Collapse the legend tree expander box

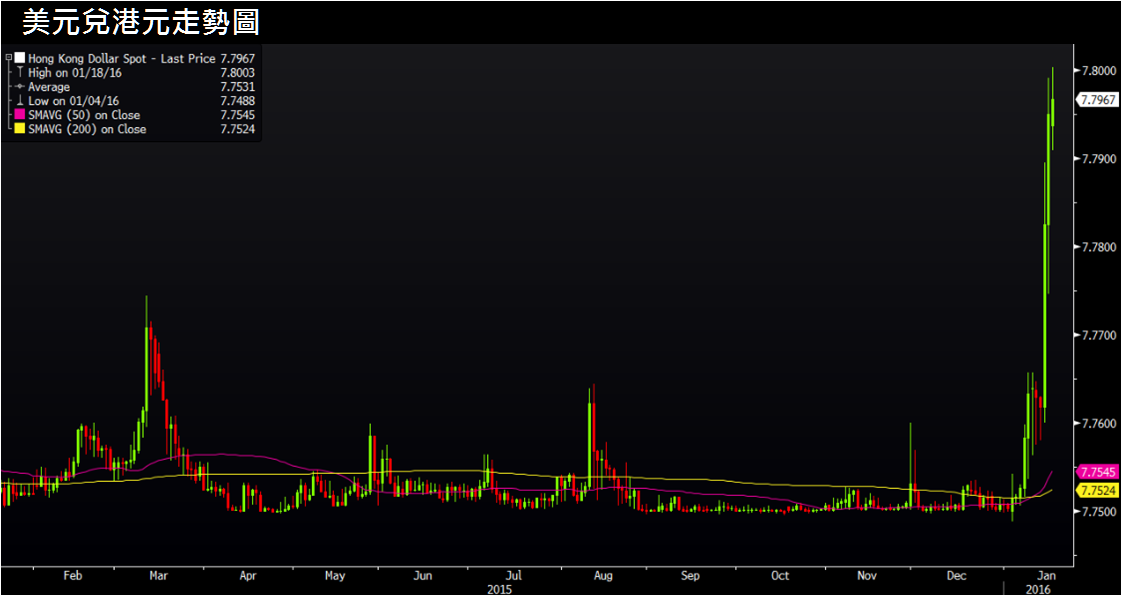coord(8,58)
